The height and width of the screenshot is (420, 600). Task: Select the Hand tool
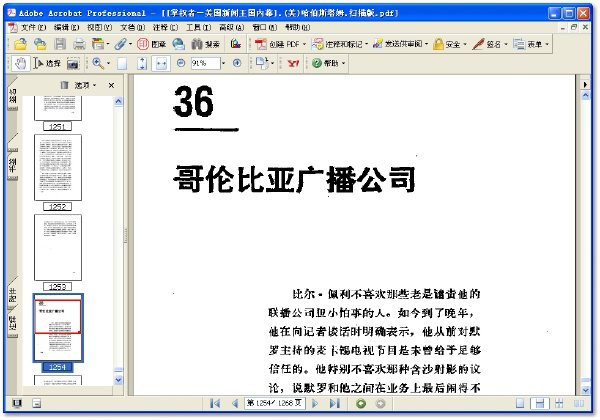(x=21, y=63)
